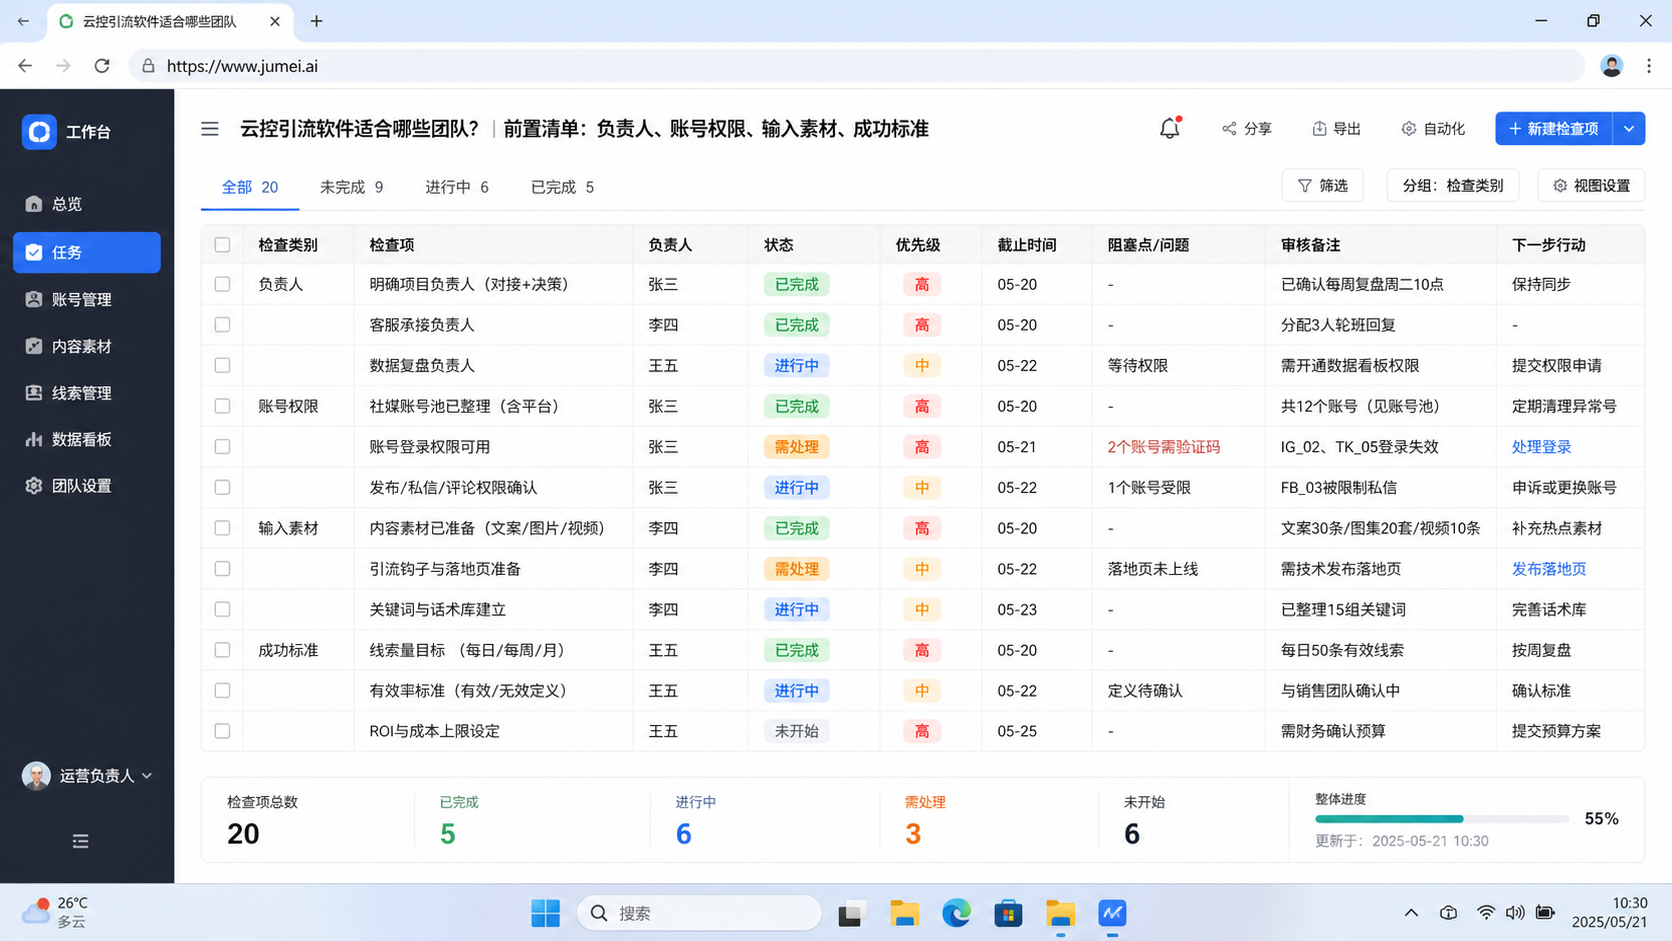Open the 分组：检查类别 grouping dropdown
This screenshot has height=941, width=1672.
coord(1452,186)
